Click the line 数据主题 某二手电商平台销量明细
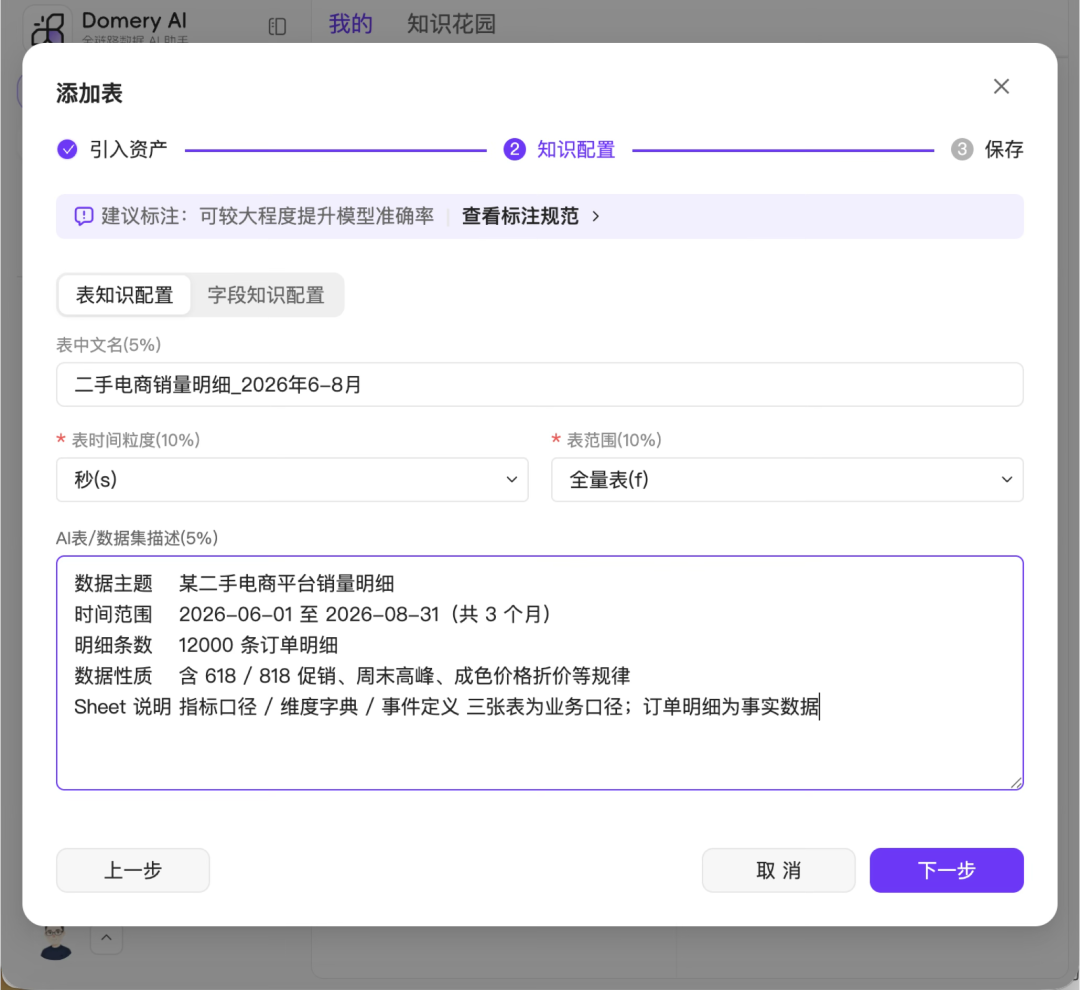This screenshot has width=1080, height=990. pos(234,584)
